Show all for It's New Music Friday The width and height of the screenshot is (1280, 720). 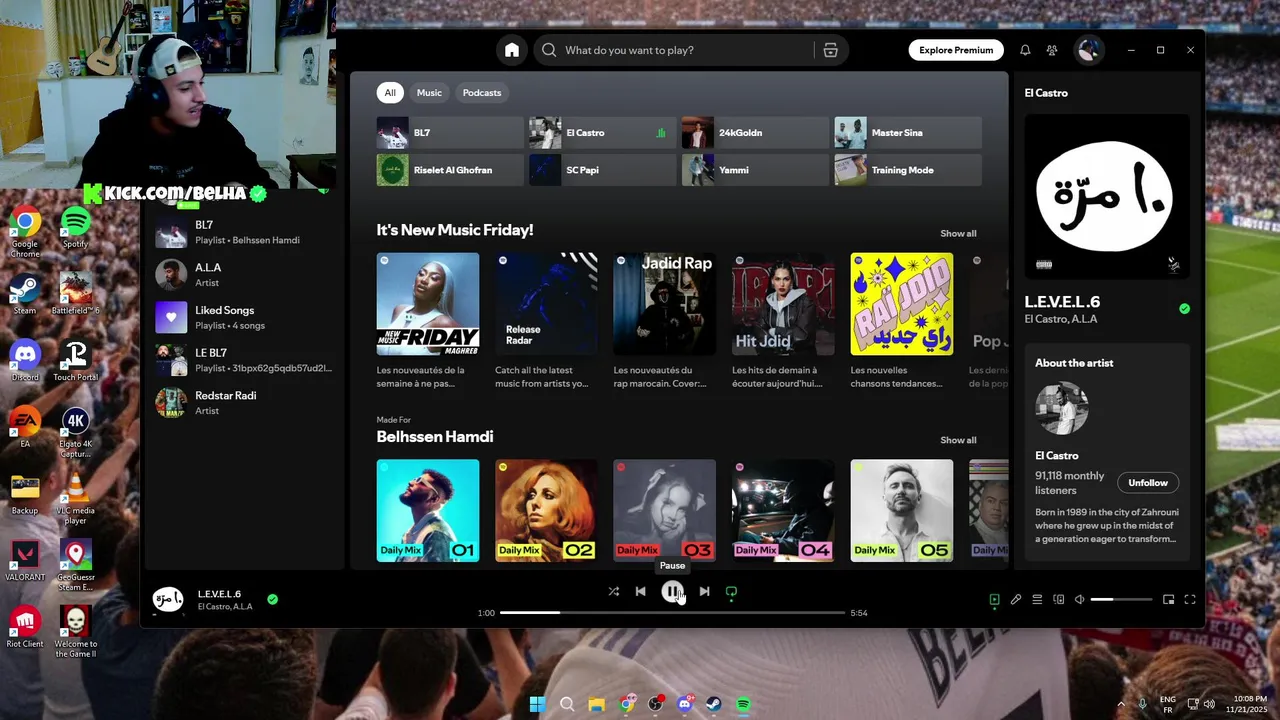coord(958,233)
